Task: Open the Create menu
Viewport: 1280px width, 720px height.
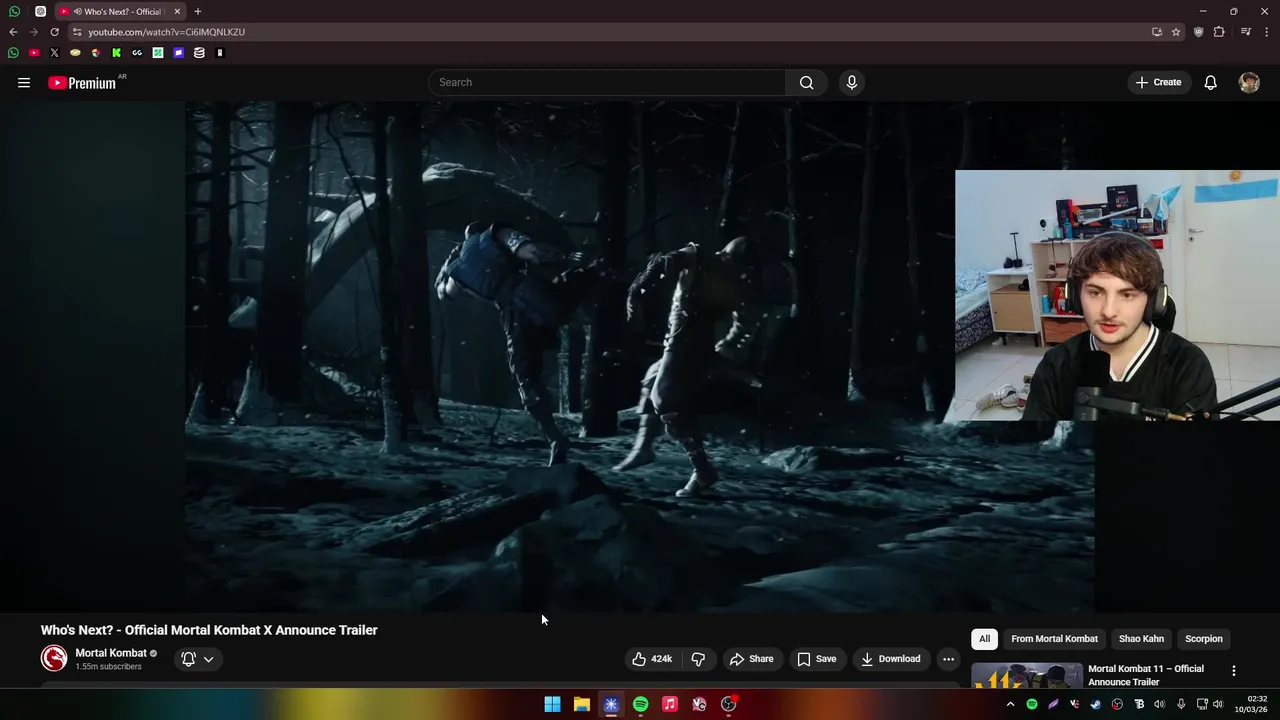Action: click(x=1158, y=82)
